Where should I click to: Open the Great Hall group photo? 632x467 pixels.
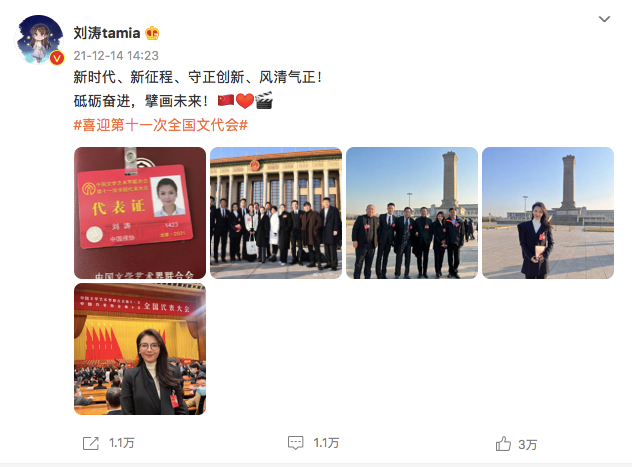point(276,213)
